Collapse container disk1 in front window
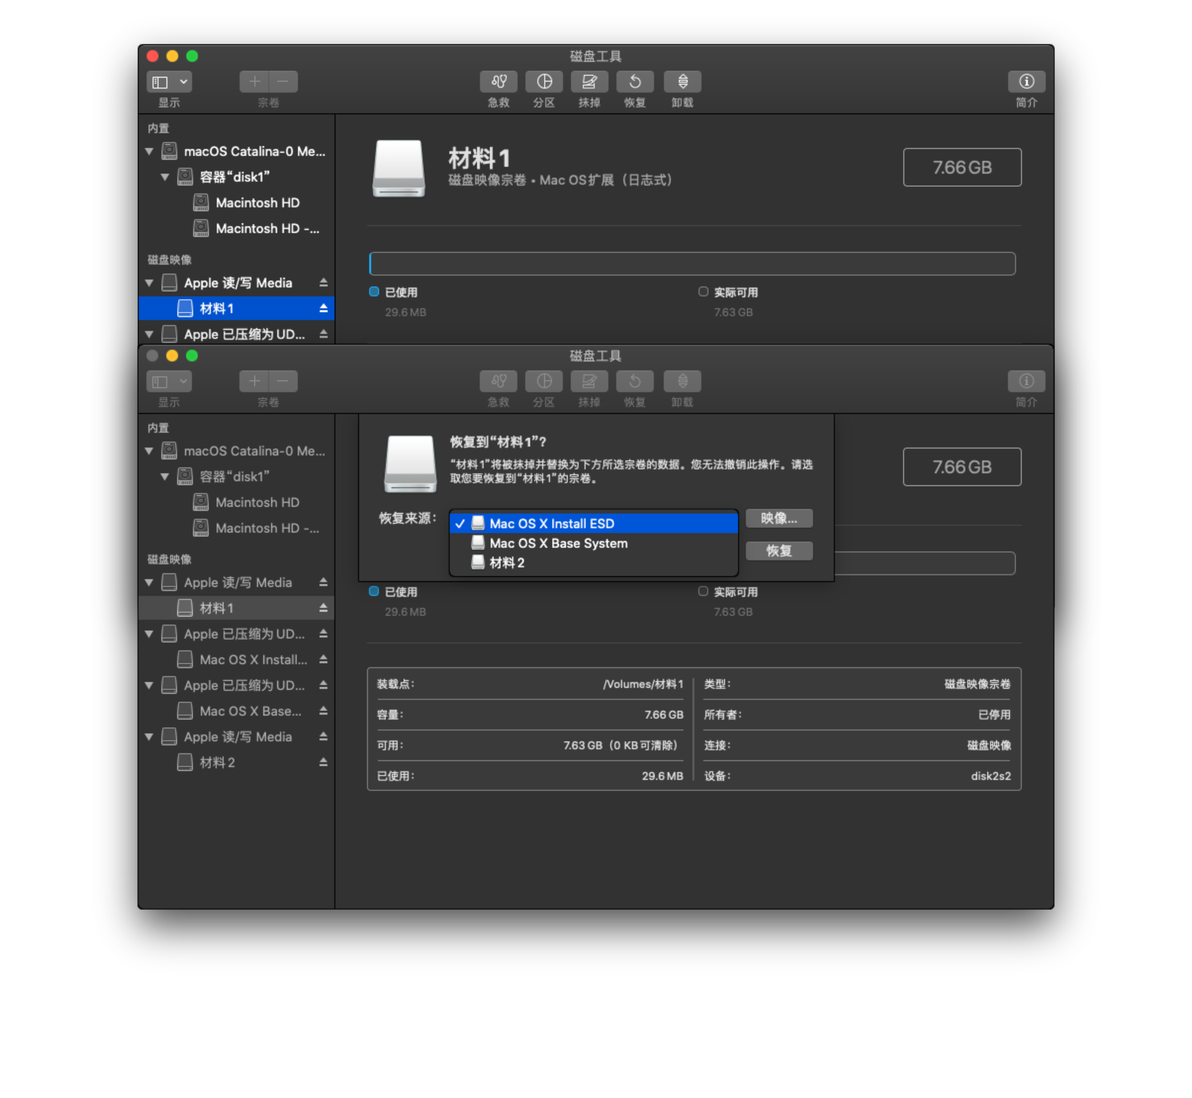The width and height of the screenshot is (1192, 1098). point(165,477)
